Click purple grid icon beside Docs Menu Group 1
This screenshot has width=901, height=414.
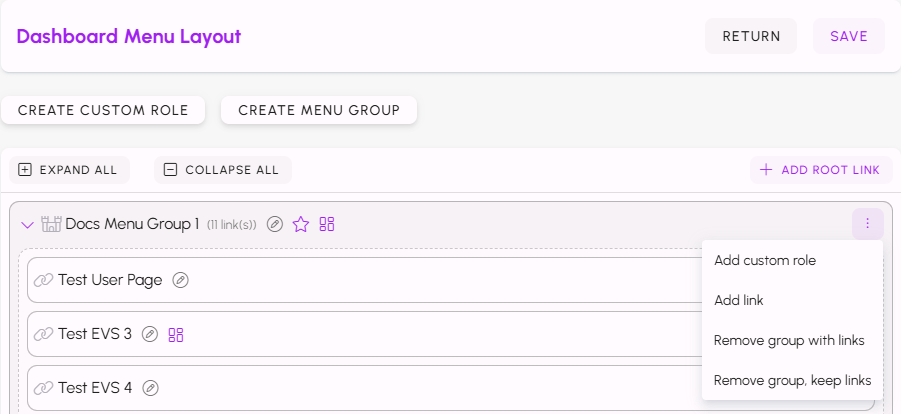point(327,224)
